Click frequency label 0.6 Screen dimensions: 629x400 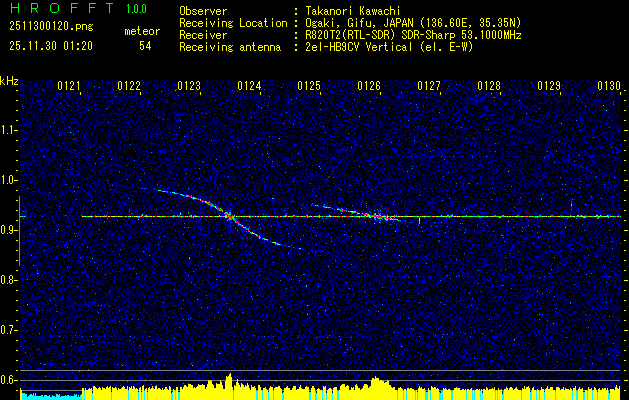coord(8,380)
